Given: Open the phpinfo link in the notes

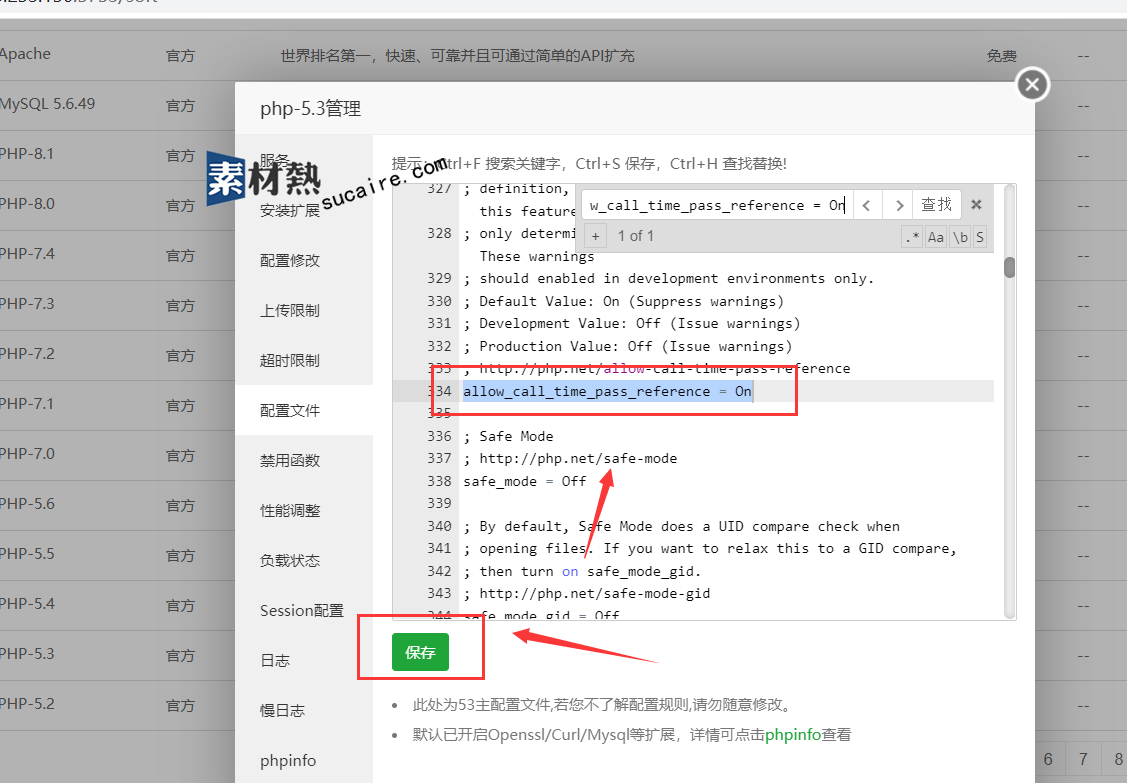Looking at the screenshot, I should point(793,735).
